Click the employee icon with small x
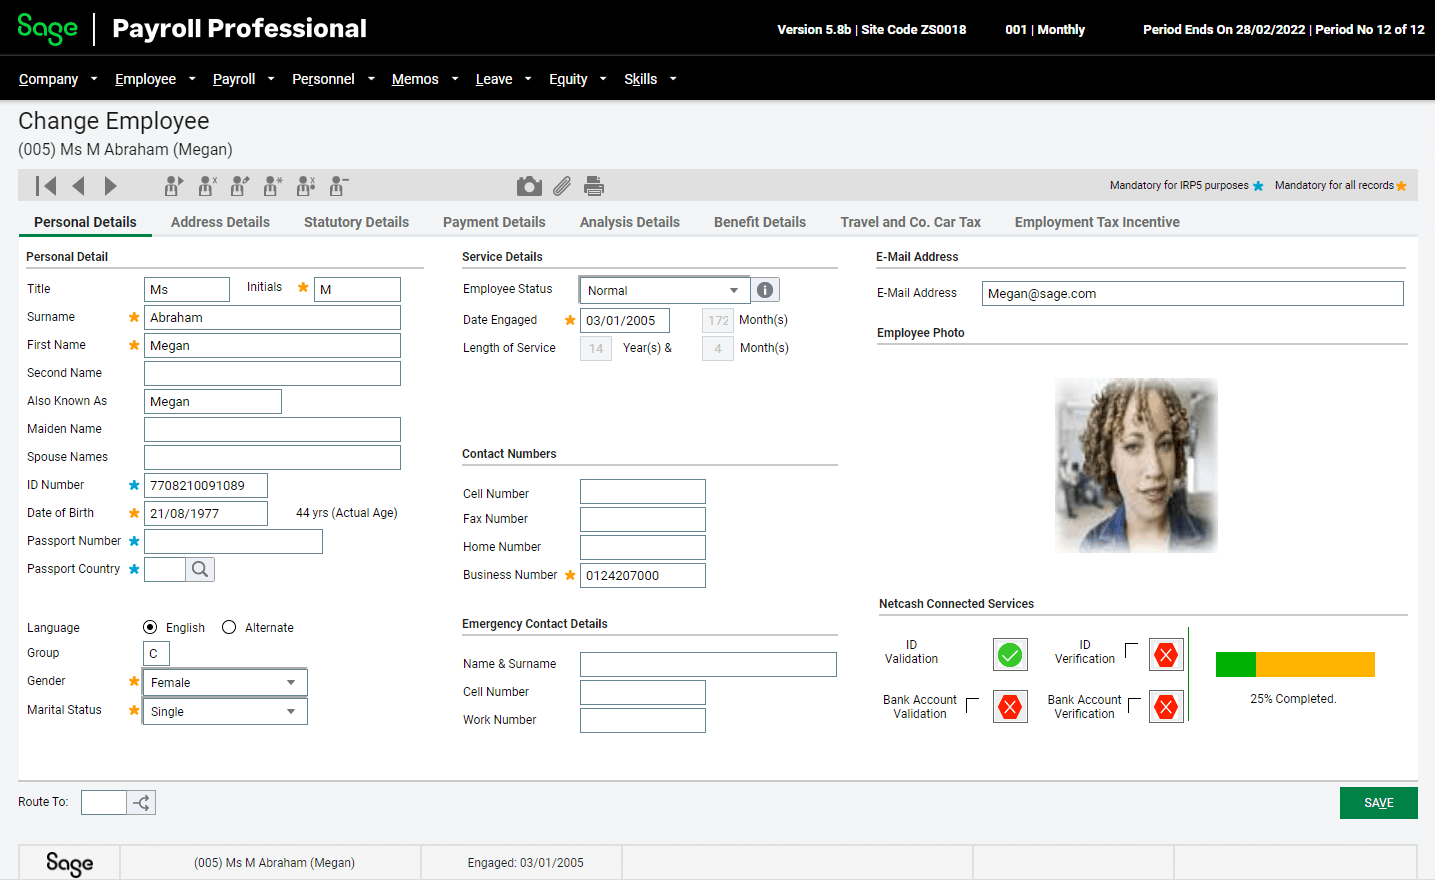The image size is (1435, 882). (x=207, y=186)
